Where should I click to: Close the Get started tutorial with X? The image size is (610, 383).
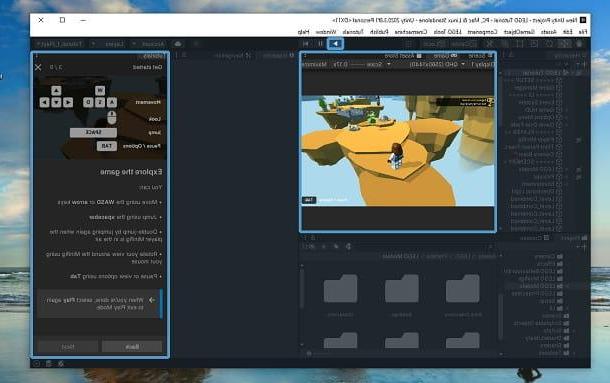pyautogui.click(x=38, y=67)
